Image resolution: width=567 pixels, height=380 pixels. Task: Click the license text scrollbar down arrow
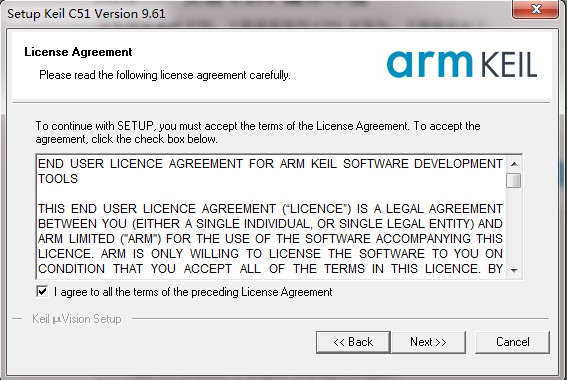point(514,270)
